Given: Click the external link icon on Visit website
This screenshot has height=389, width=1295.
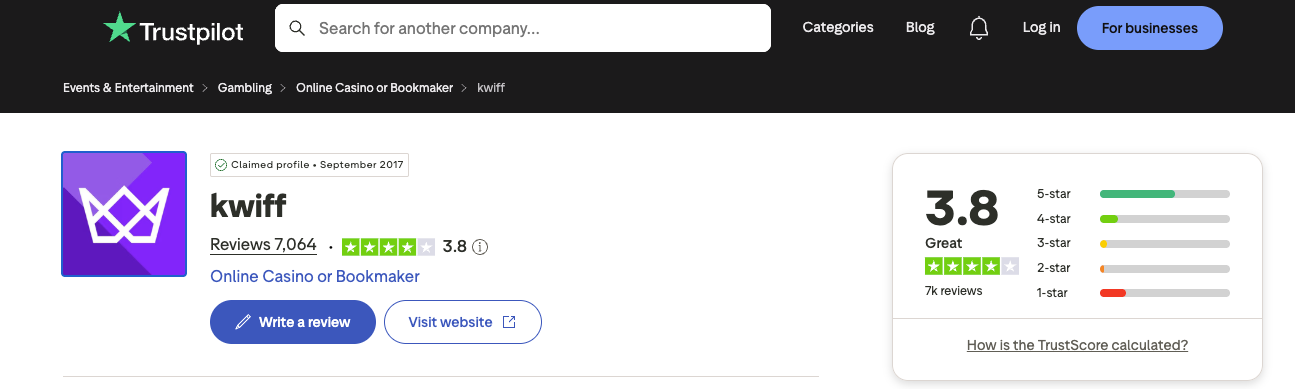Looking at the screenshot, I should [509, 322].
